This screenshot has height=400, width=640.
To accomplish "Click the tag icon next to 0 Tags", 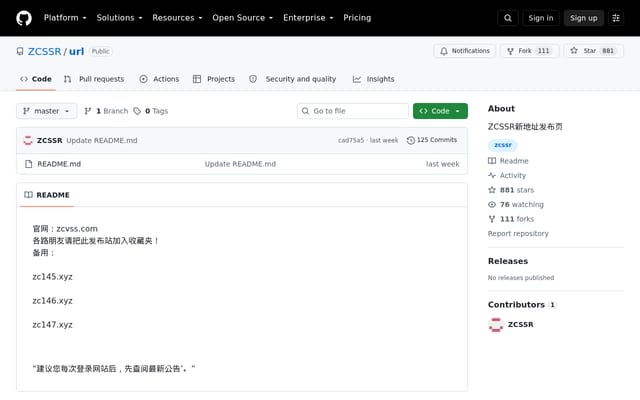I will click(137, 111).
